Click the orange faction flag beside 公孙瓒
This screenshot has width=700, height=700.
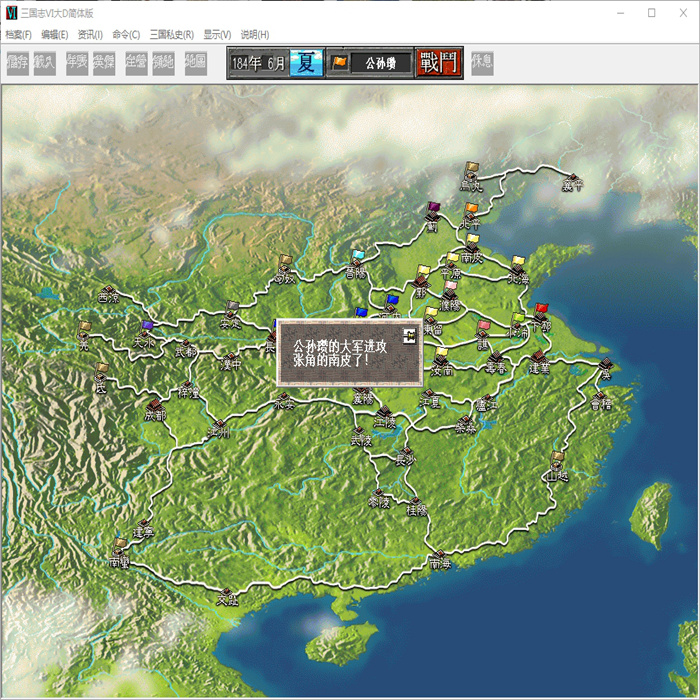coord(339,63)
